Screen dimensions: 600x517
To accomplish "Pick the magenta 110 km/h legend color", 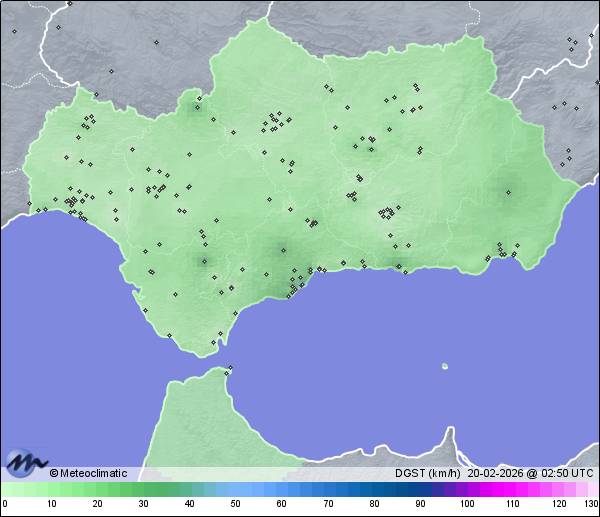I will (513, 489).
